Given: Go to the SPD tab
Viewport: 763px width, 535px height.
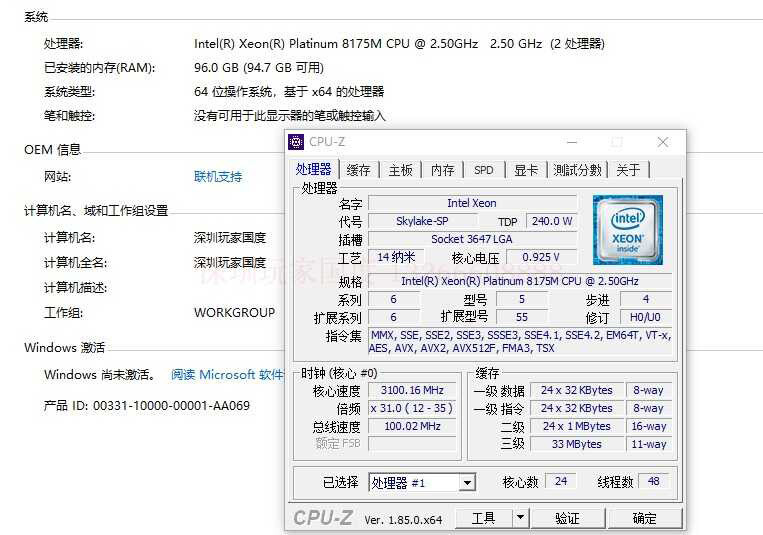Looking at the screenshot, I should (484, 170).
